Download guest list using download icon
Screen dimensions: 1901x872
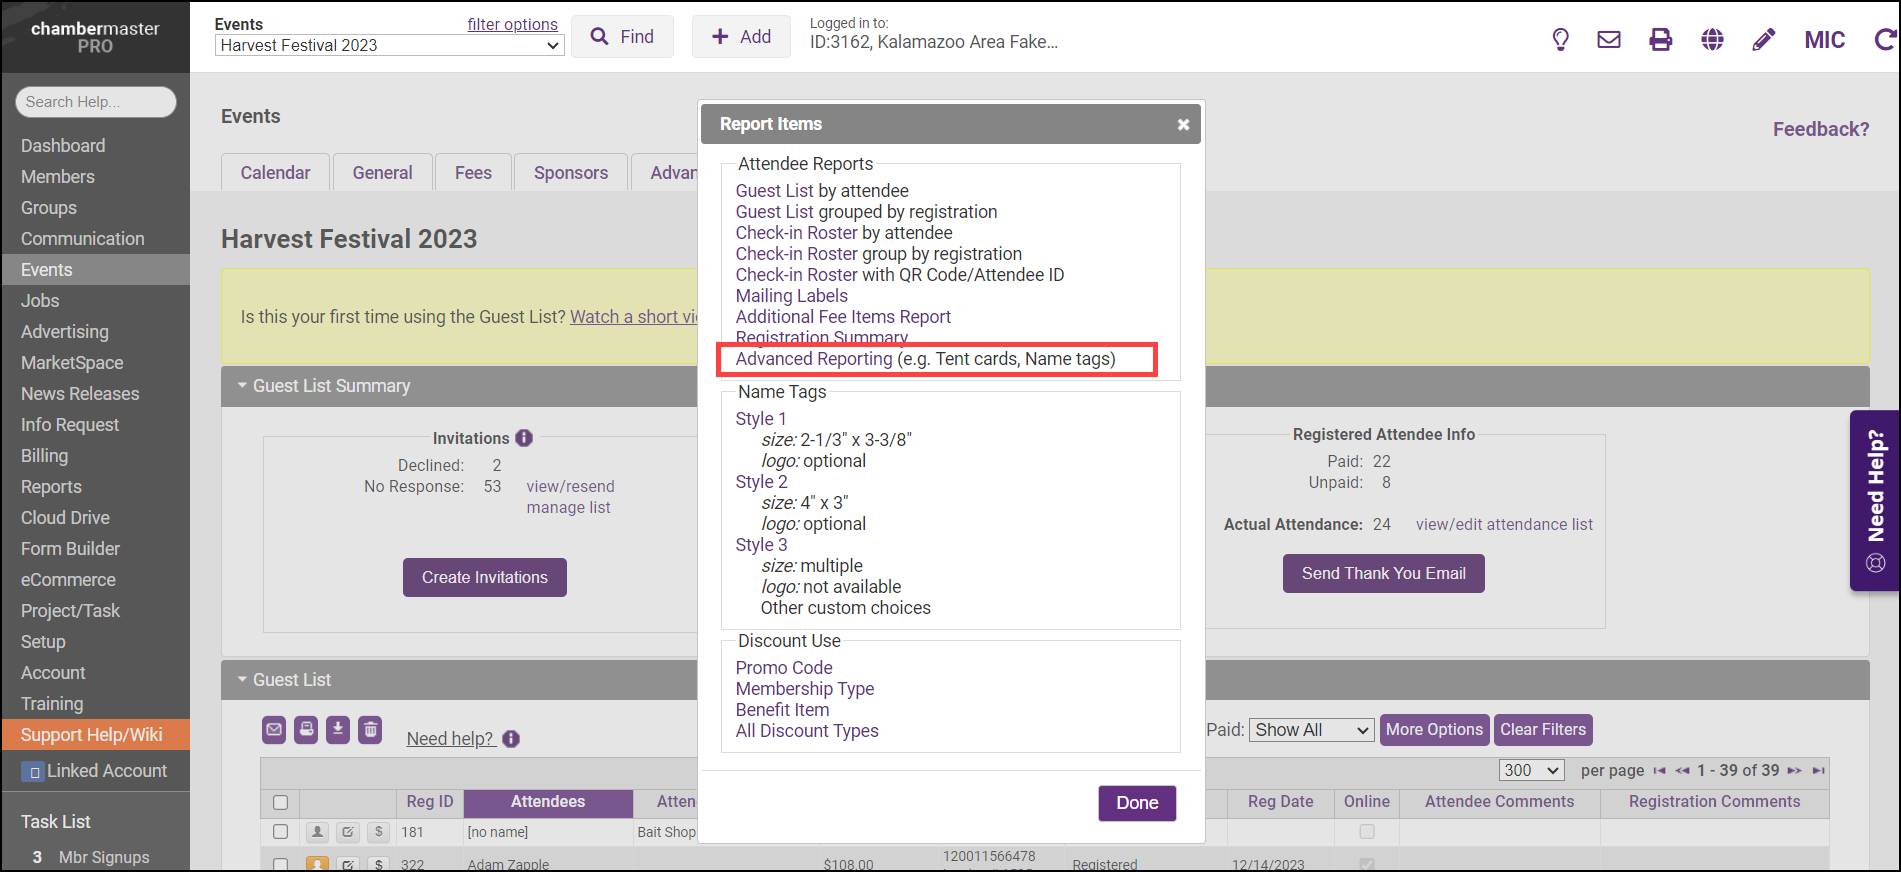338,730
